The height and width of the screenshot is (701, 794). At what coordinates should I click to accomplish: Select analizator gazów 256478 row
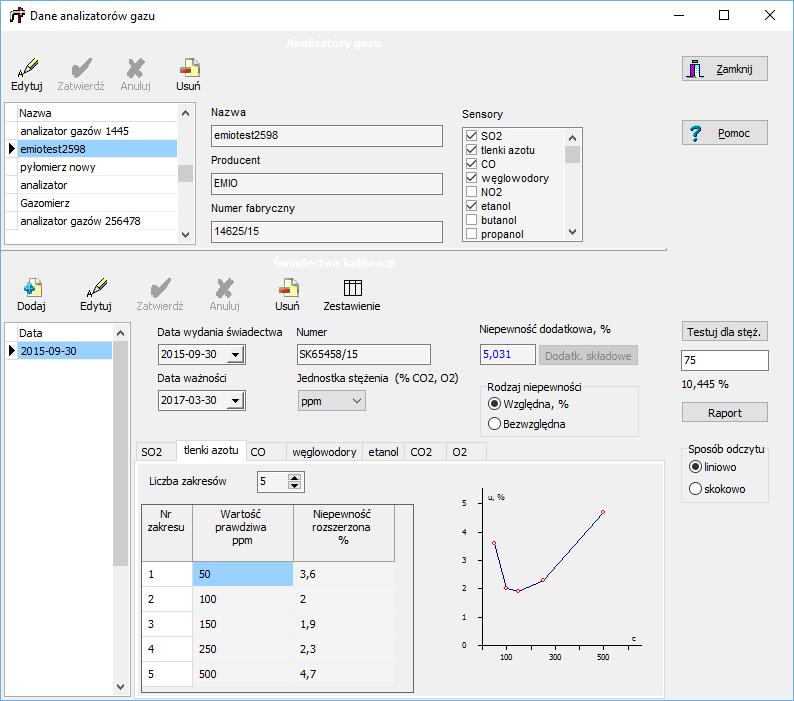click(x=97, y=221)
